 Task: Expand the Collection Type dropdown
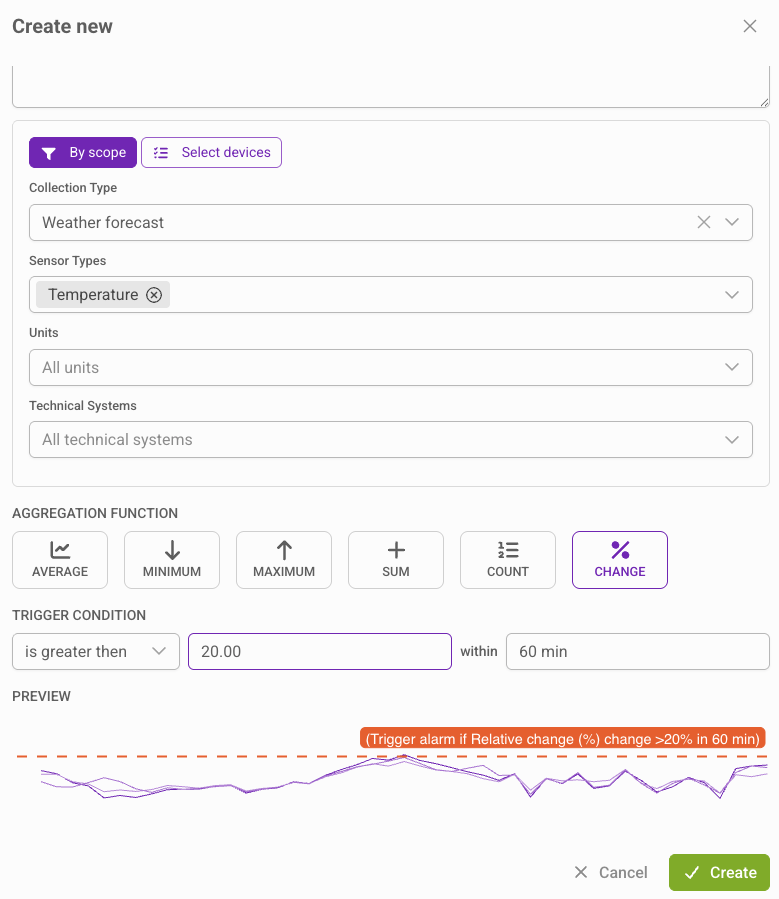(x=733, y=222)
